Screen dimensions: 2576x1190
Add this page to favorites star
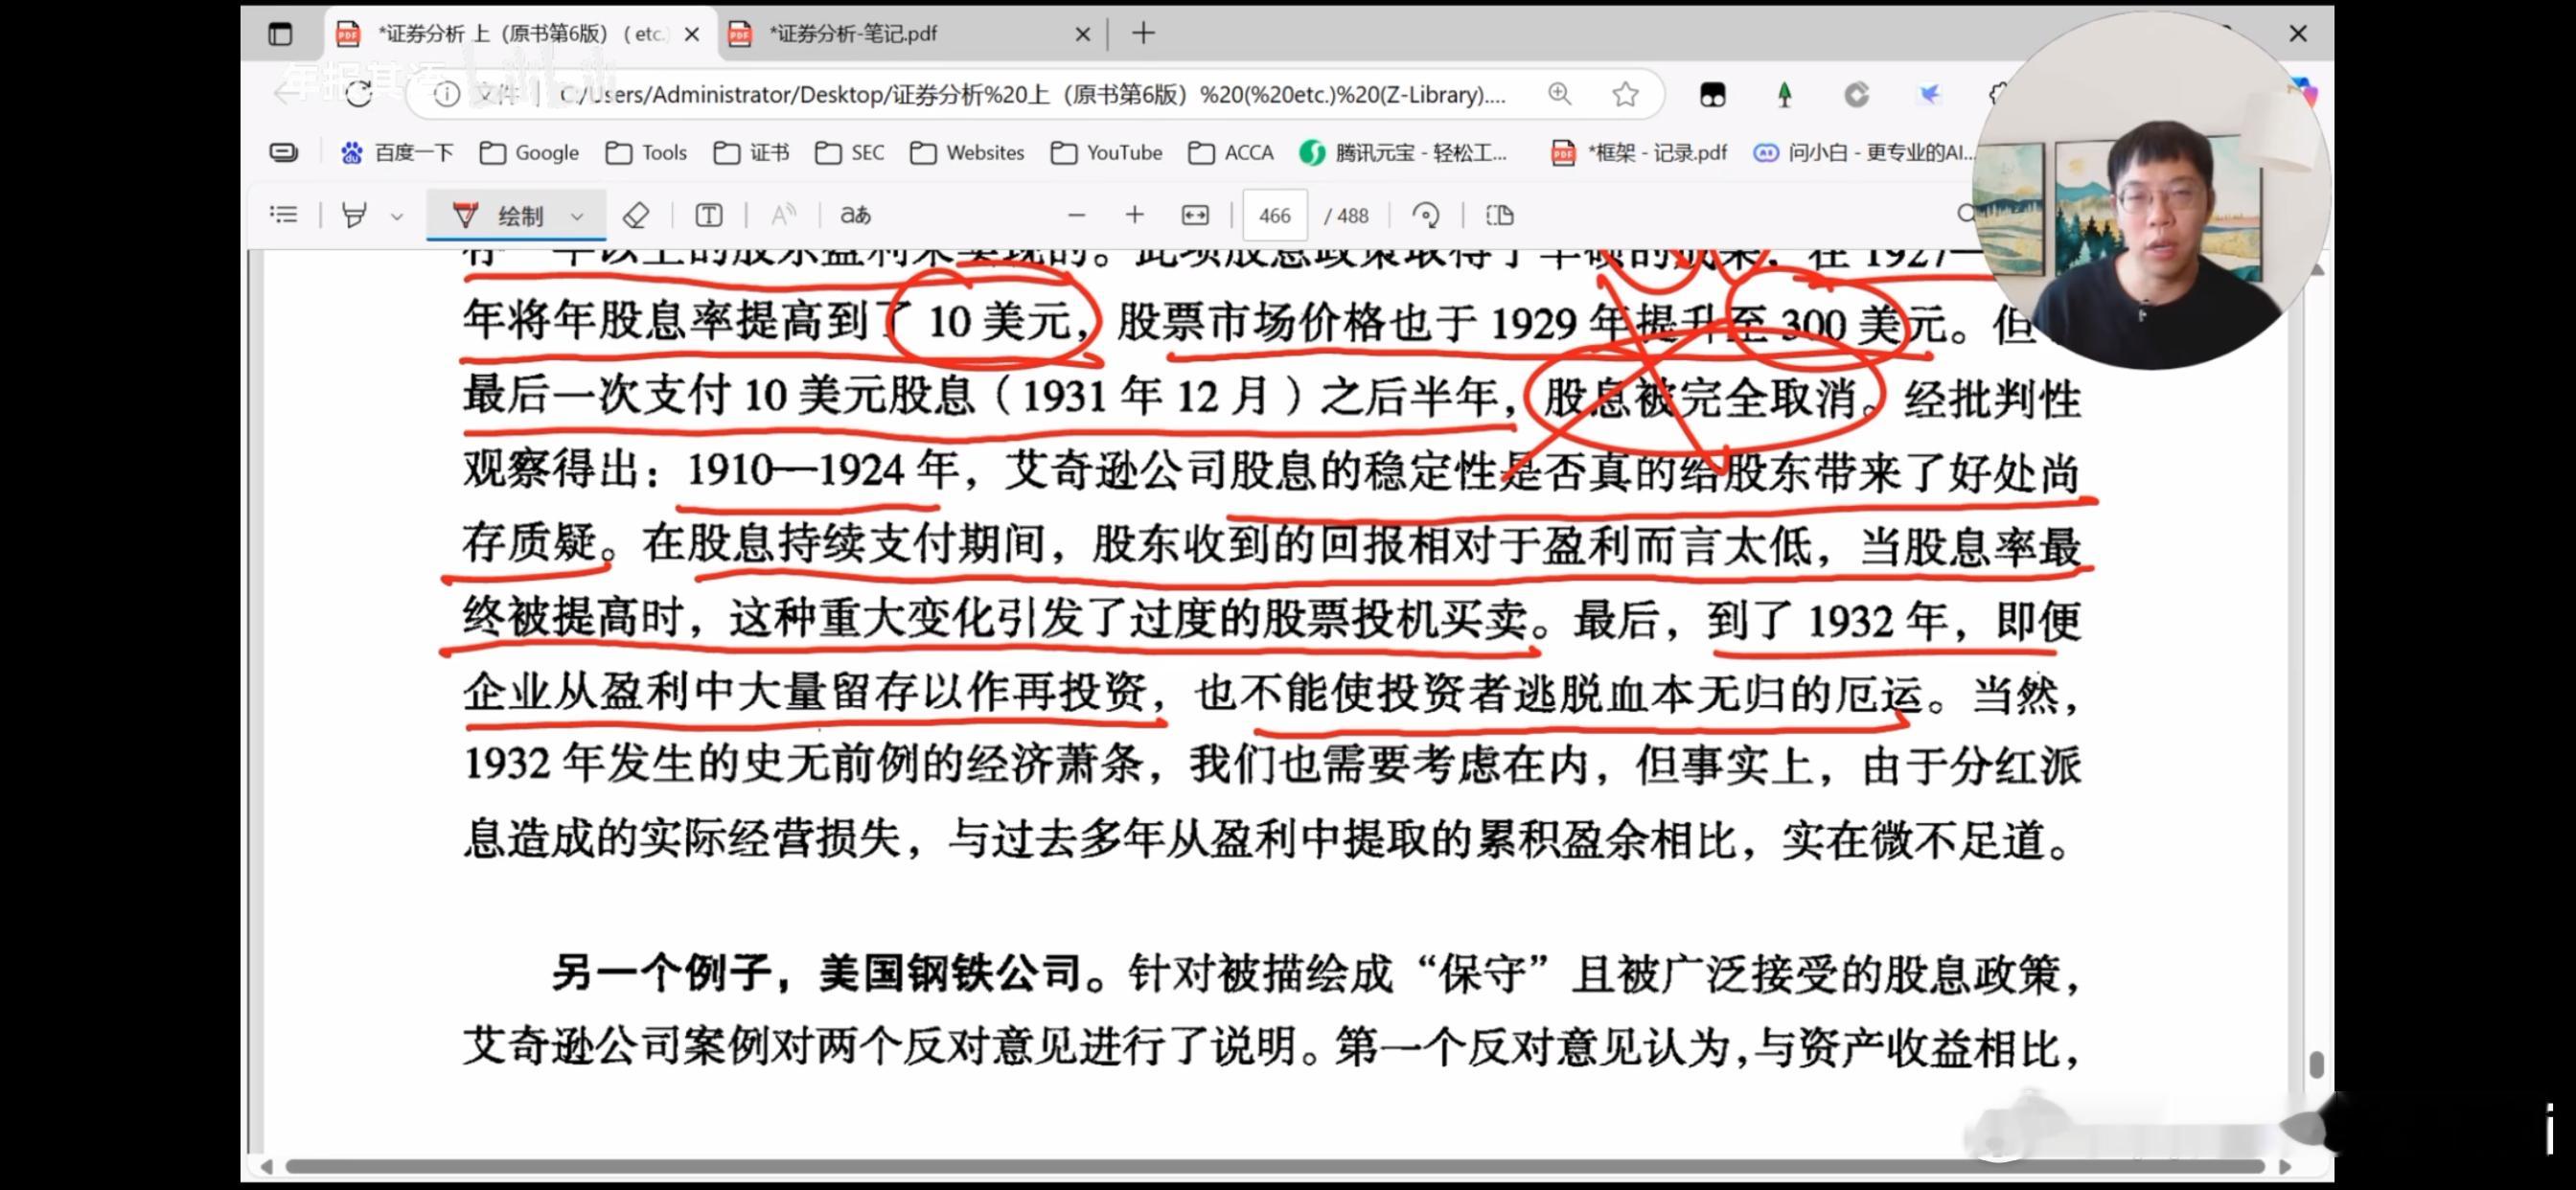pos(1625,94)
